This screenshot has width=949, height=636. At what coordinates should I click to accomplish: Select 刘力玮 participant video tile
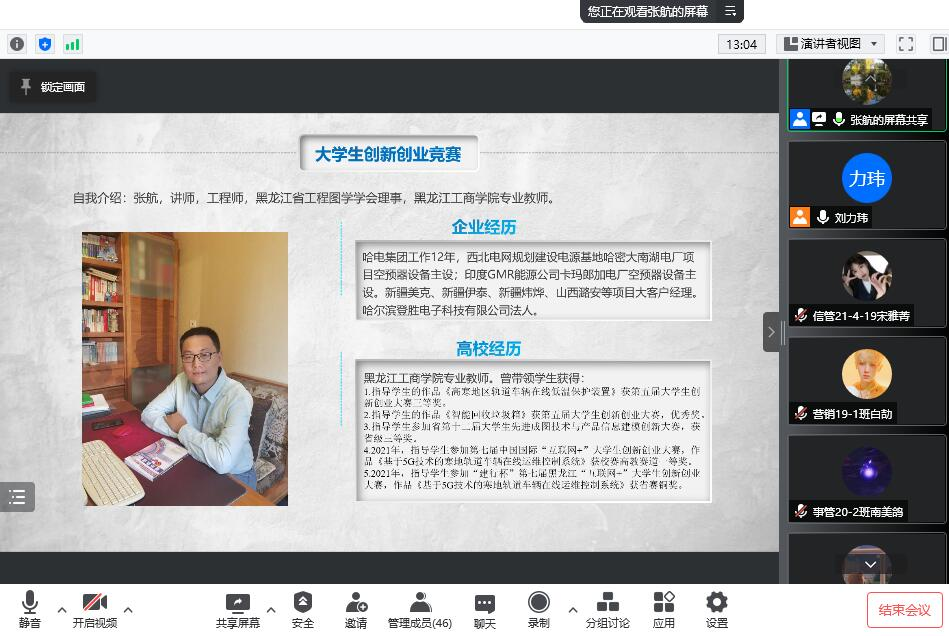866,184
